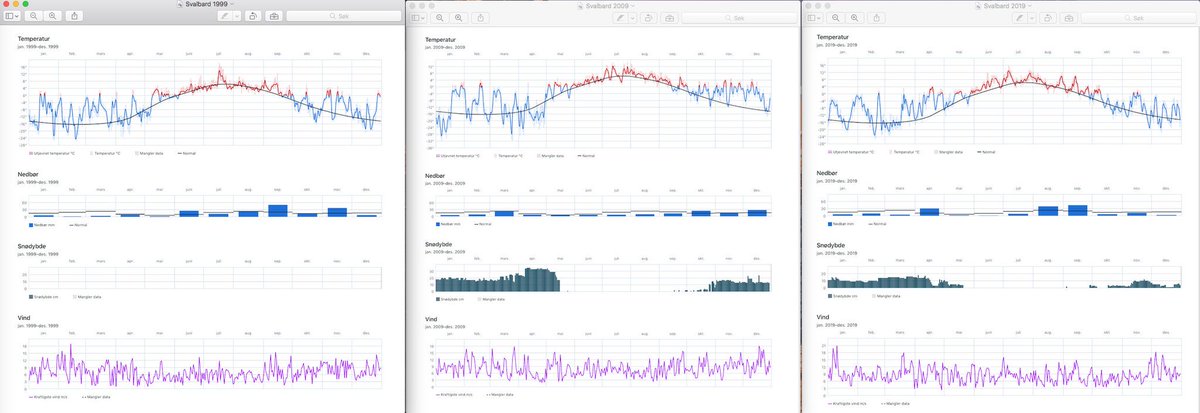Click the Søk search field in Svalbard 2019 window
This screenshot has width=1200, height=413.
click(1138, 18)
